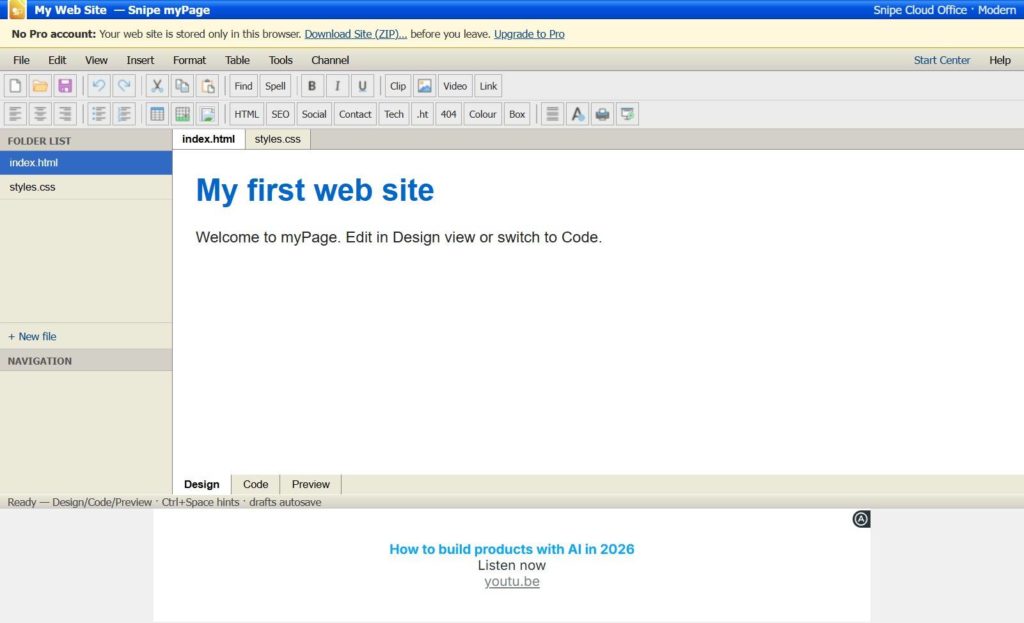The width and height of the screenshot is (1024, 623).
Task: Click the 404 toolbar button
Action: point(449,114)
